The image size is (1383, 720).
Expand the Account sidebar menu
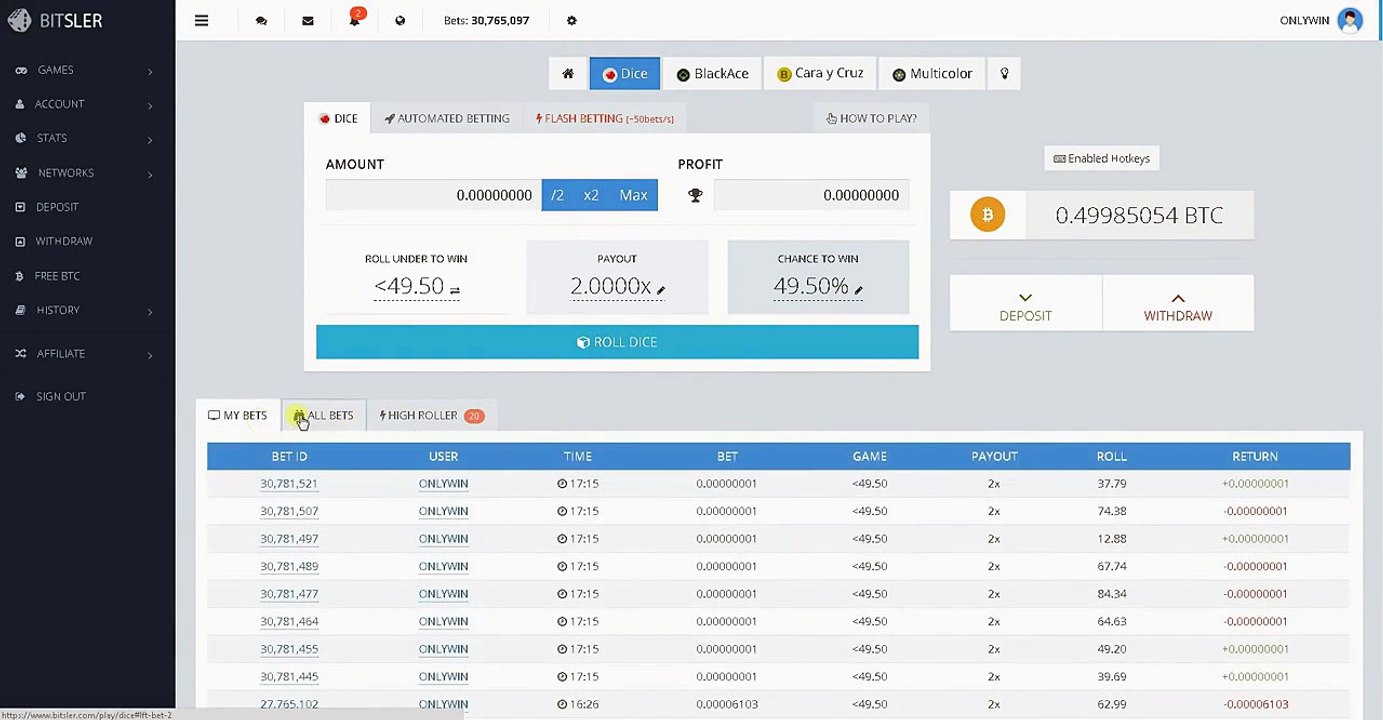(x=85, y=104)
